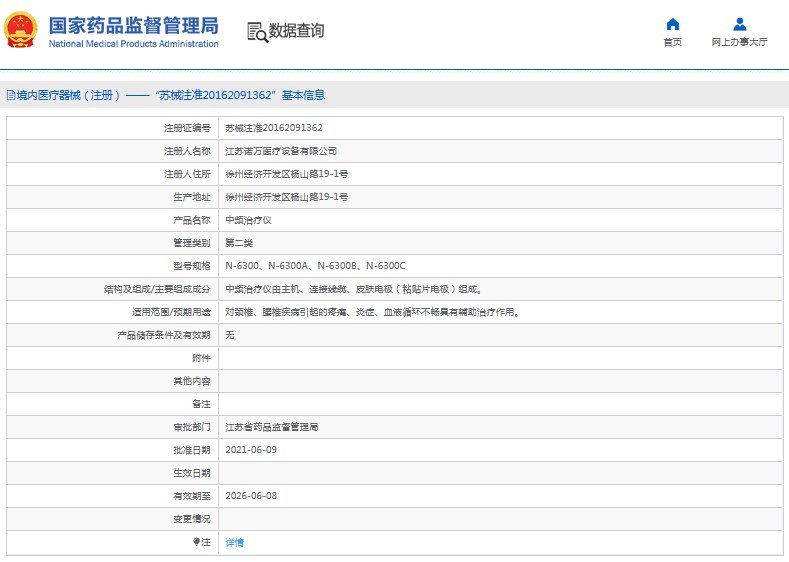
Task: Click the 其他内容 row label
Action: click(x=192, y=381)
